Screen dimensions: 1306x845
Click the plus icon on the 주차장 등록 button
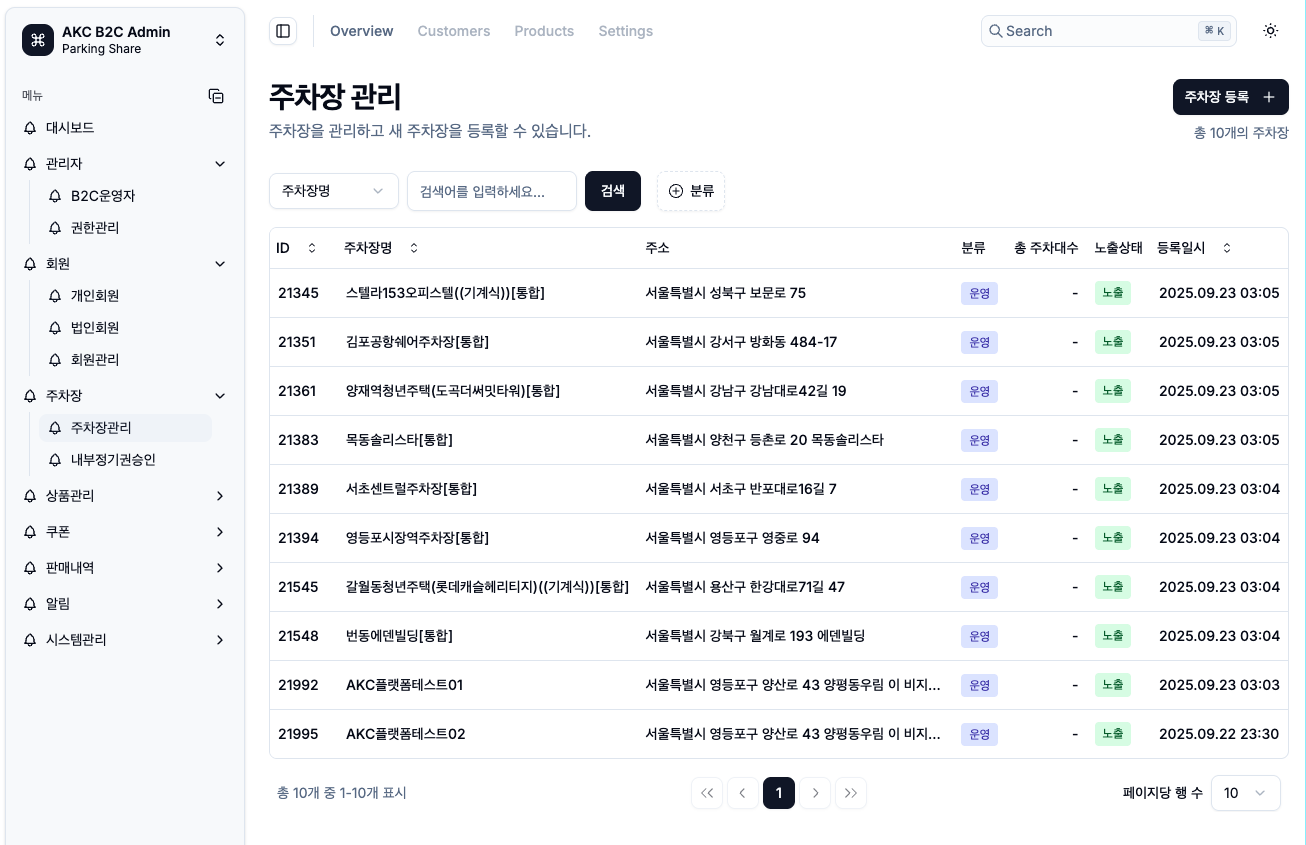tap(1269, 97)
